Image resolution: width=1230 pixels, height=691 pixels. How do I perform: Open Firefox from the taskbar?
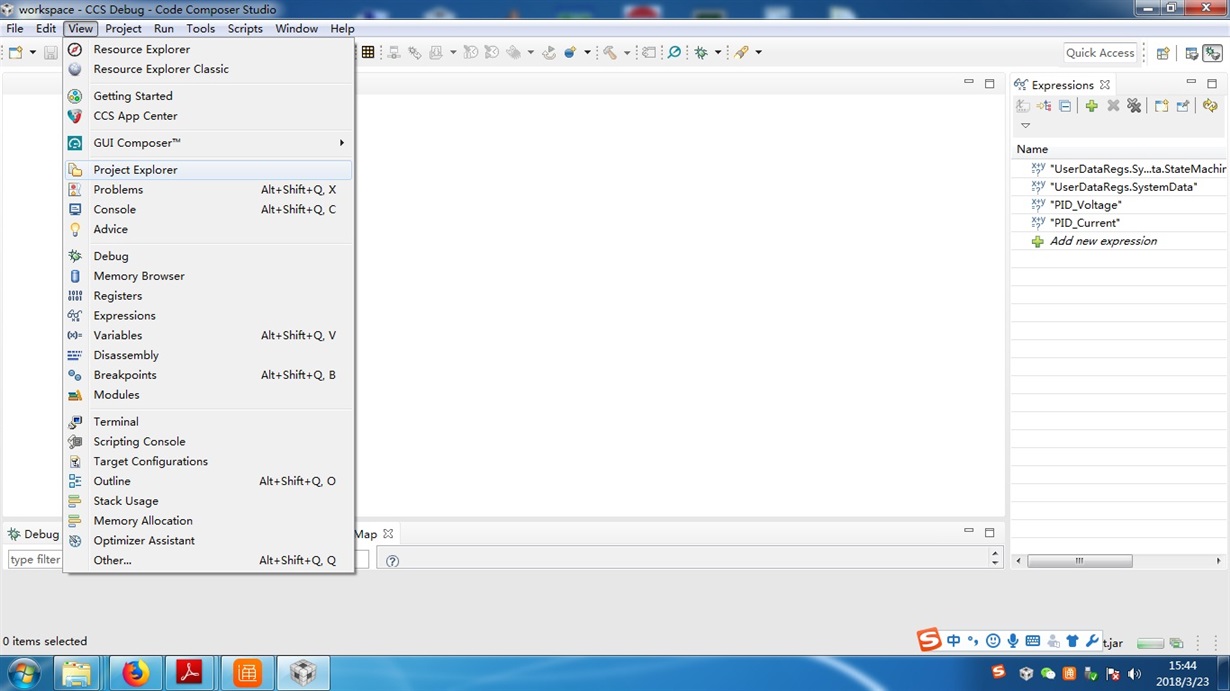(x=135, y=673)
